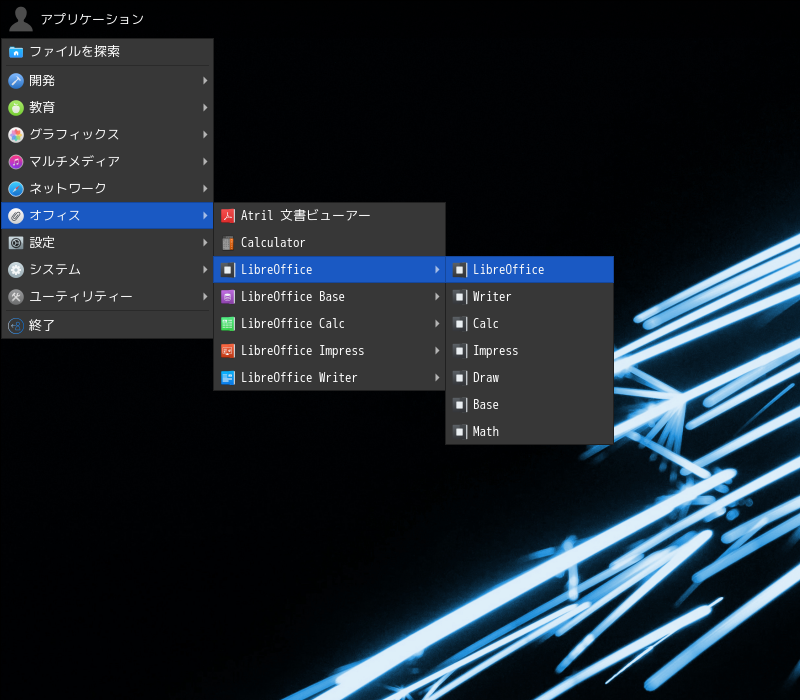Open LibreOffice Impress submenu entry
The height and width of the screenshot is (700, 800).
[x=330, y=351]
